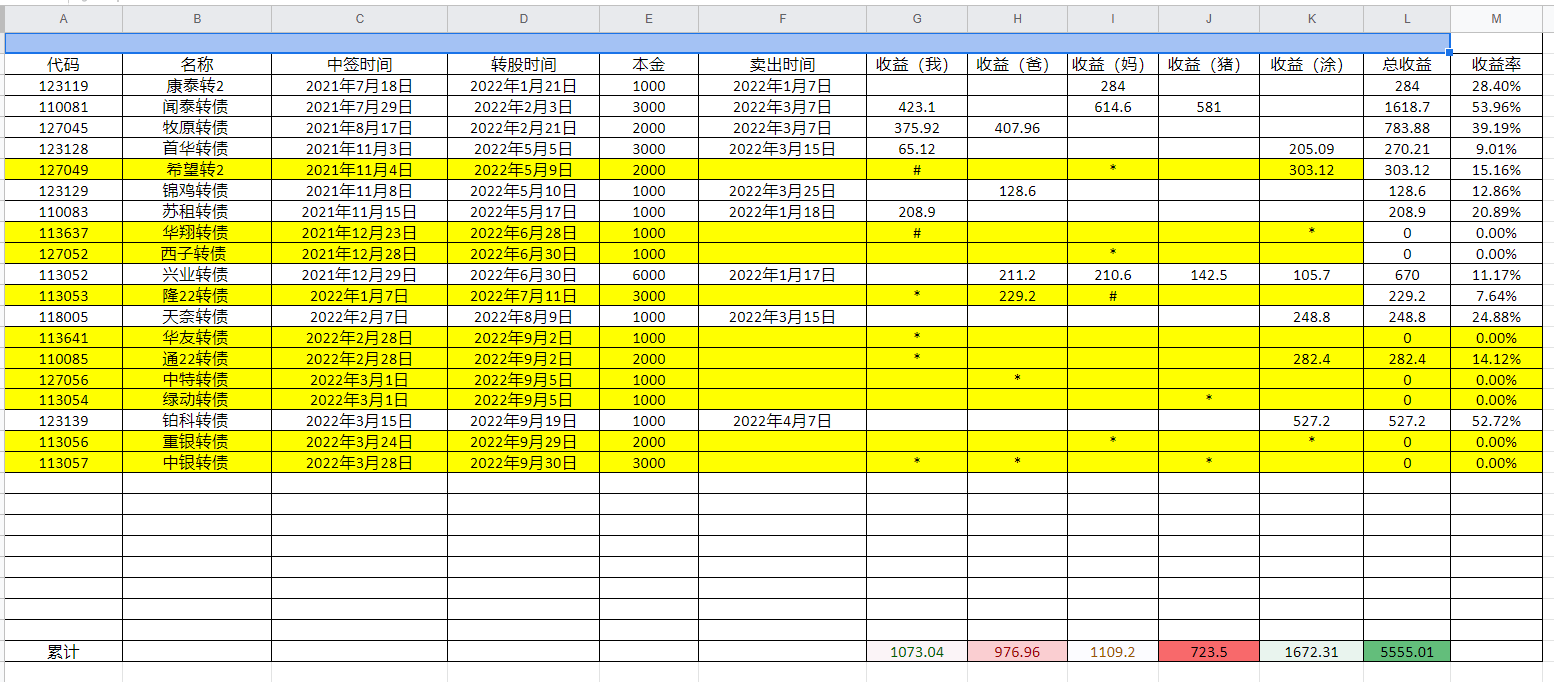Select the yellow 通22转债 cell
The width and height of the screenshot is (1554, 682).
[x=197, y=359]
